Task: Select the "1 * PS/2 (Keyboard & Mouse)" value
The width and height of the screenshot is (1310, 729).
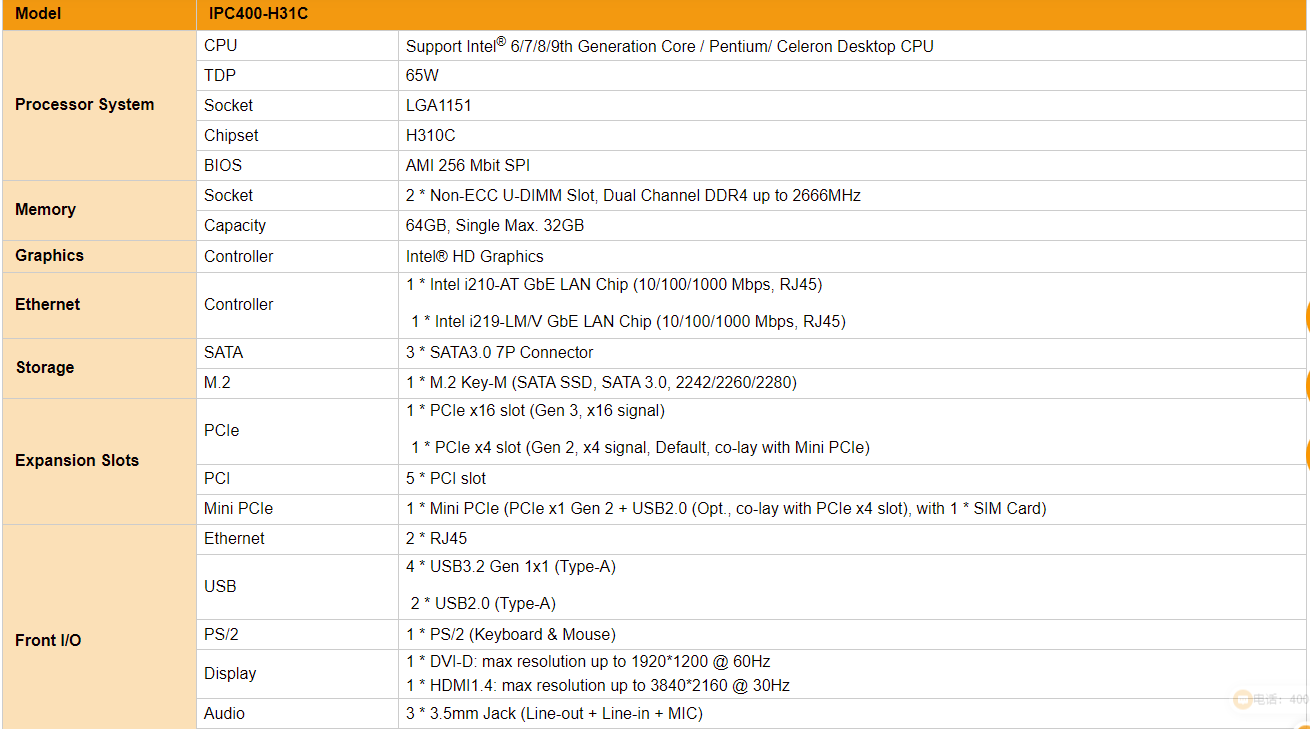Action: point(511,634)
